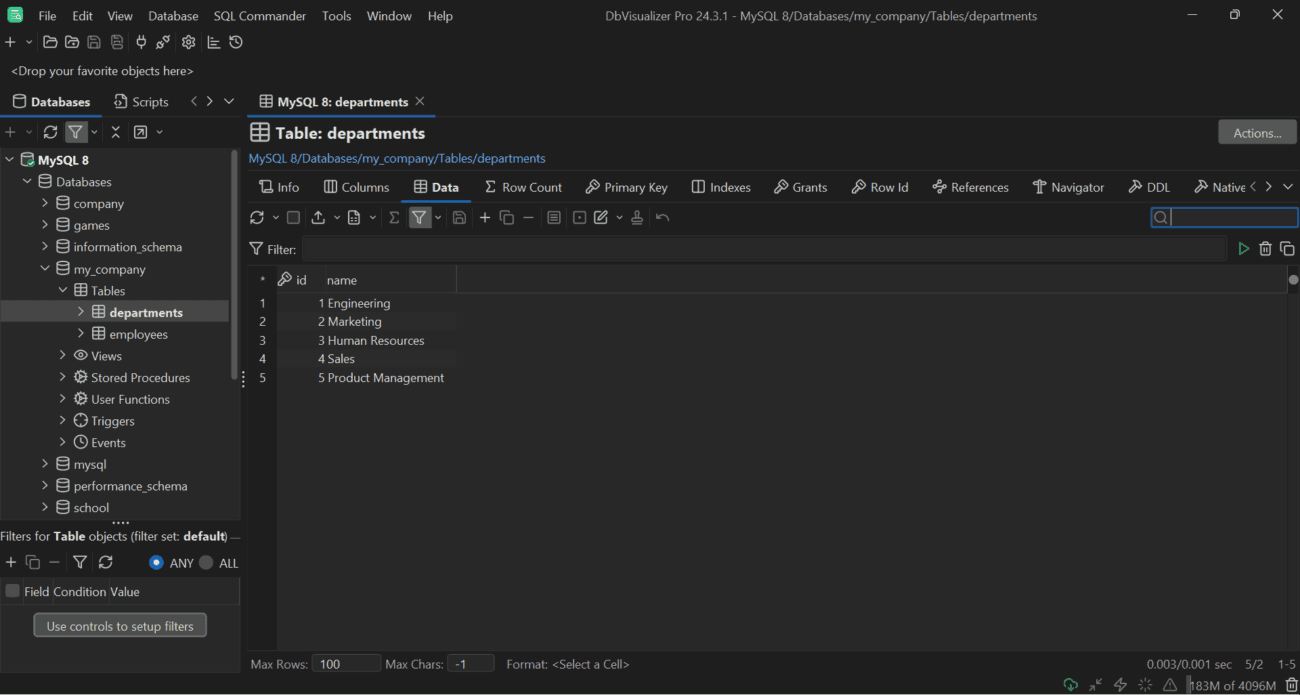Click the Use controls to setup filters button
The image size is (1300, 695).
pos(120,624)
